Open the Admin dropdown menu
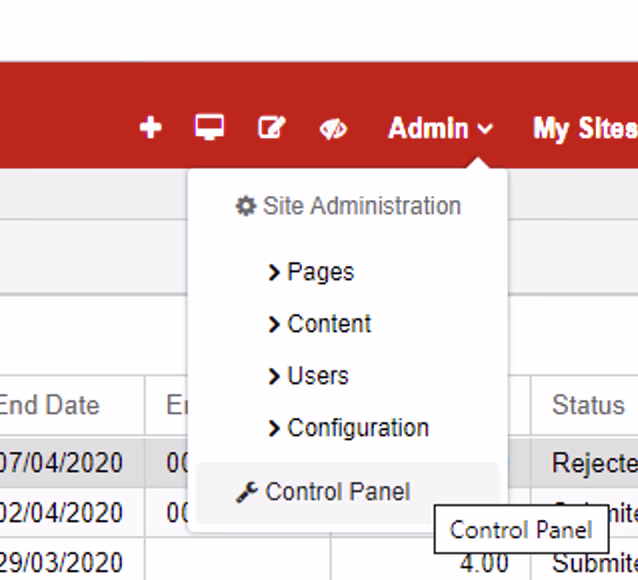Viewport: 638px width, 580px height. (440, 129)
